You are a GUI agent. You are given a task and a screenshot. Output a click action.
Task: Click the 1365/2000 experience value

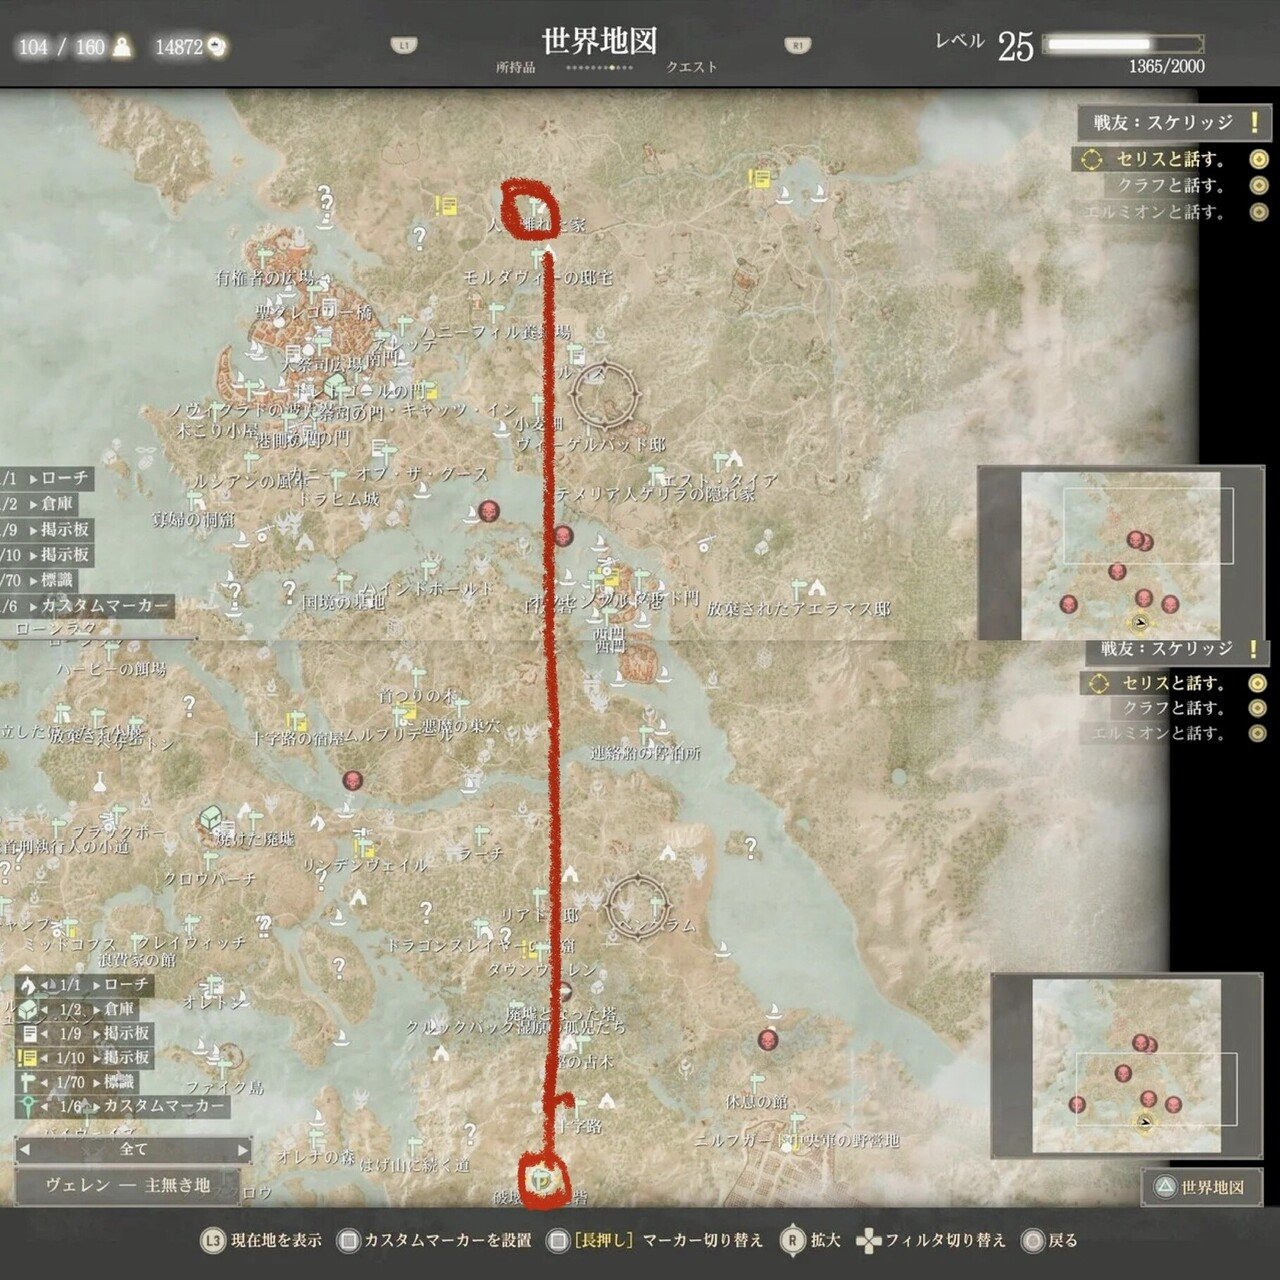point(1166,67)
